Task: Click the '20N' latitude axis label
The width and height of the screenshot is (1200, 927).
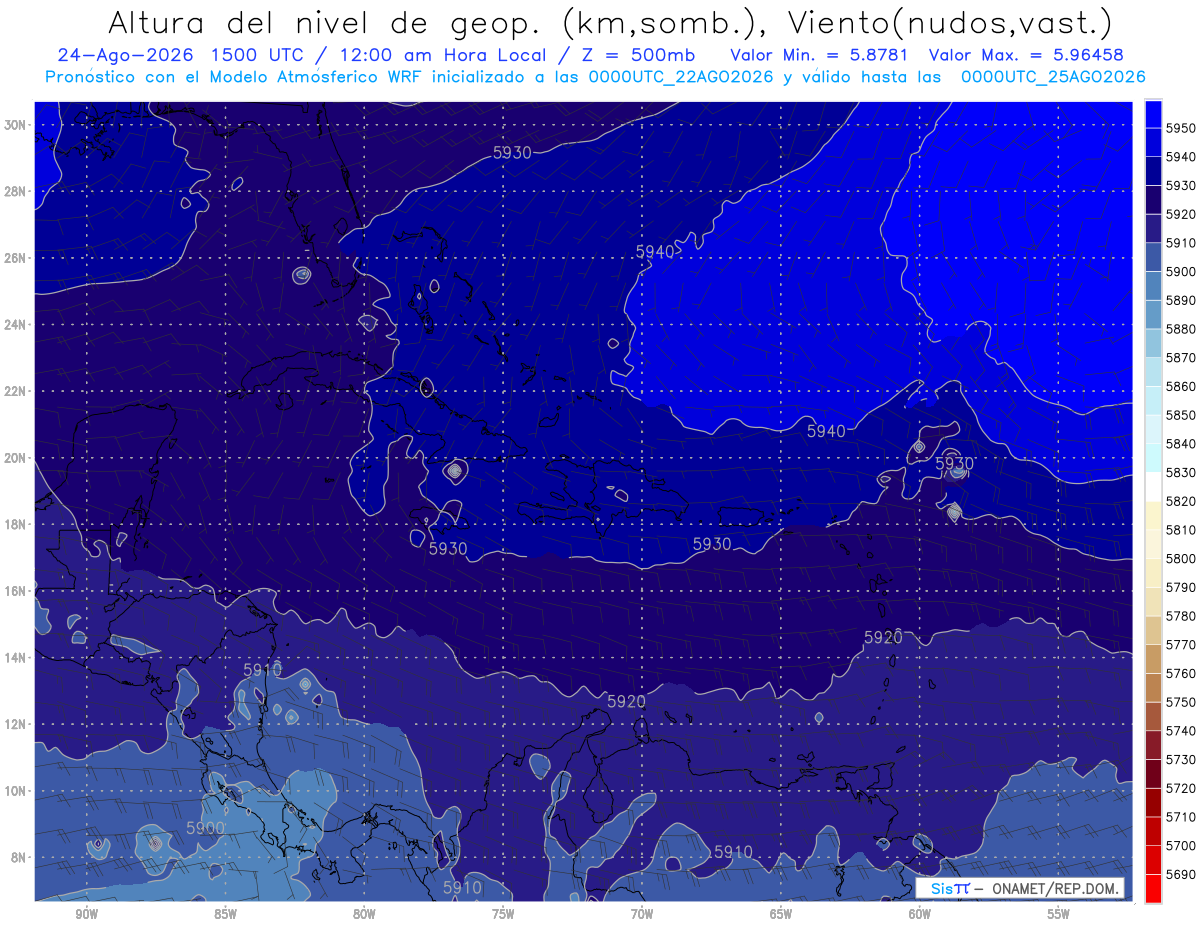Action: 16,458
